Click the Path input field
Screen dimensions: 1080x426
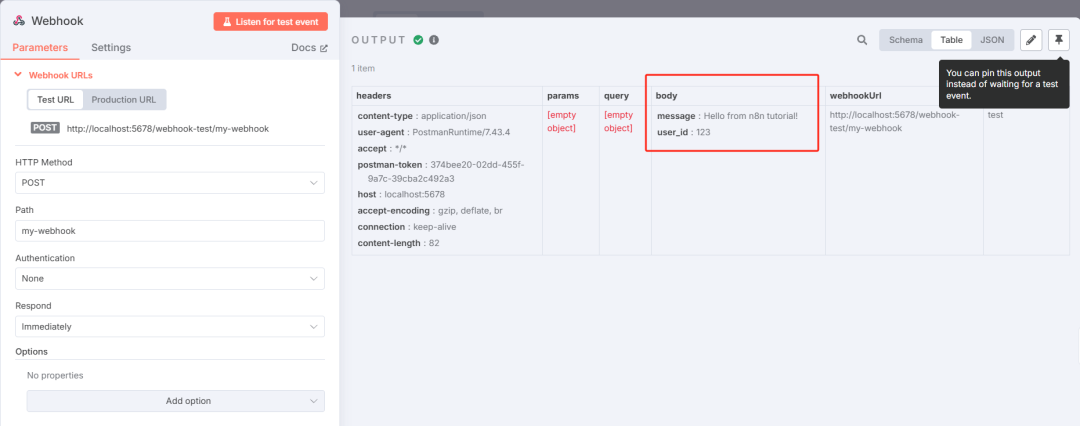[x=169, y=231]
